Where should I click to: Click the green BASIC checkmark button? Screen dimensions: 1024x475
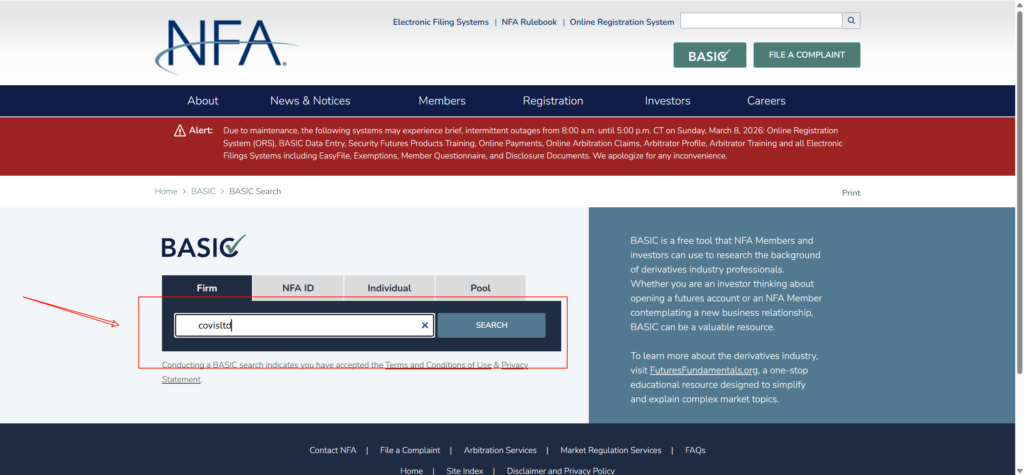click(709, 55)
